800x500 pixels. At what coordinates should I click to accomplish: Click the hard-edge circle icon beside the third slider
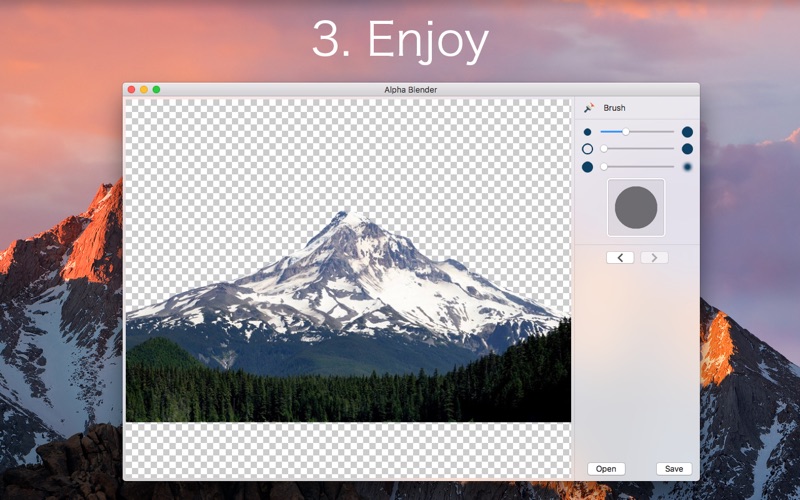587,167
